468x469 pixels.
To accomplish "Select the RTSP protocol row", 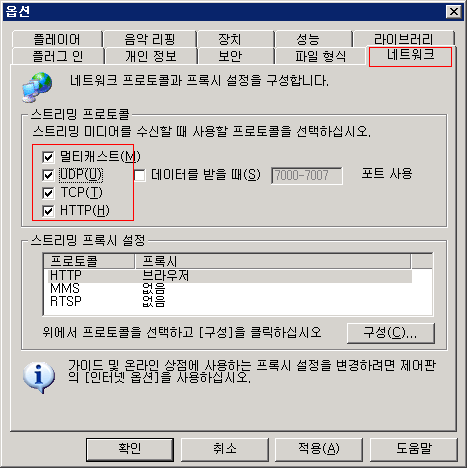I will click(230, 301).
